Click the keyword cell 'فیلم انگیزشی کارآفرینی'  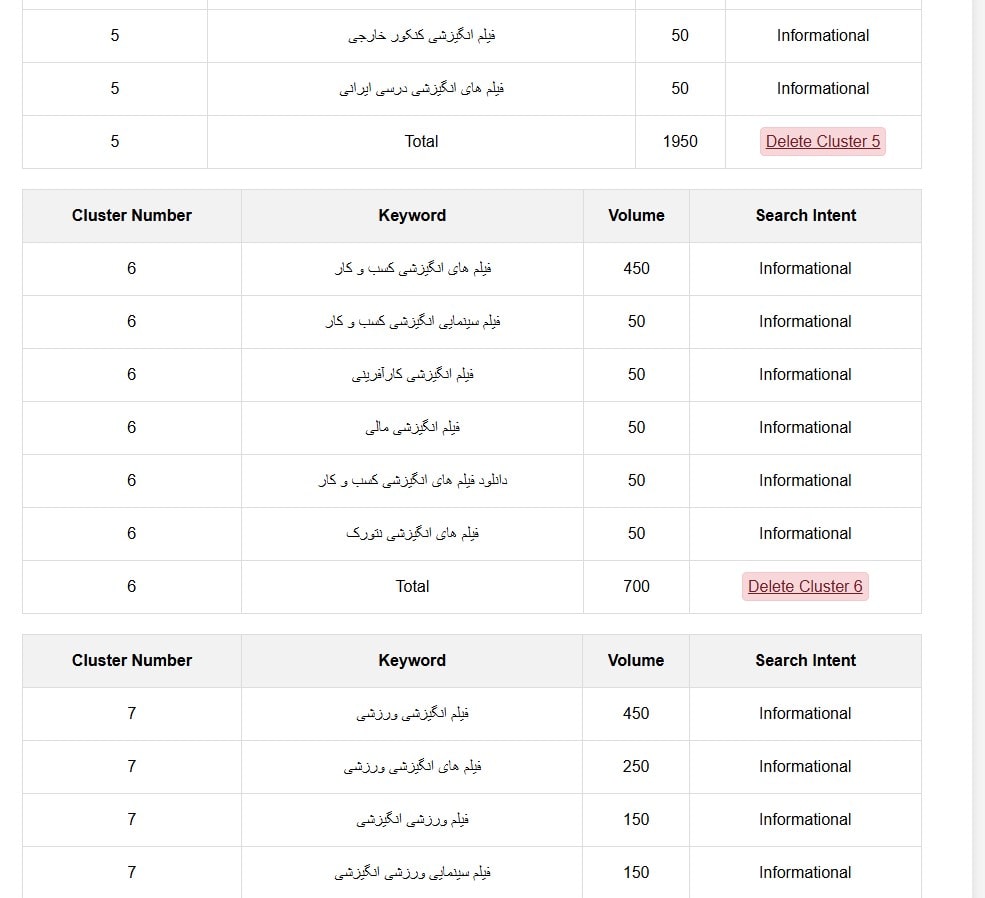point(412,374)
